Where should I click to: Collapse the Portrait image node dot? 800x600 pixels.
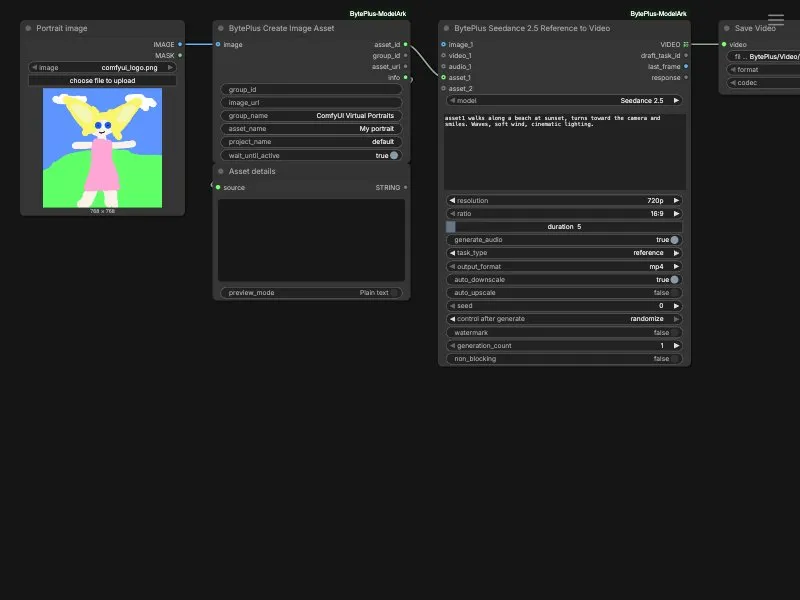(x=28, y=29)
